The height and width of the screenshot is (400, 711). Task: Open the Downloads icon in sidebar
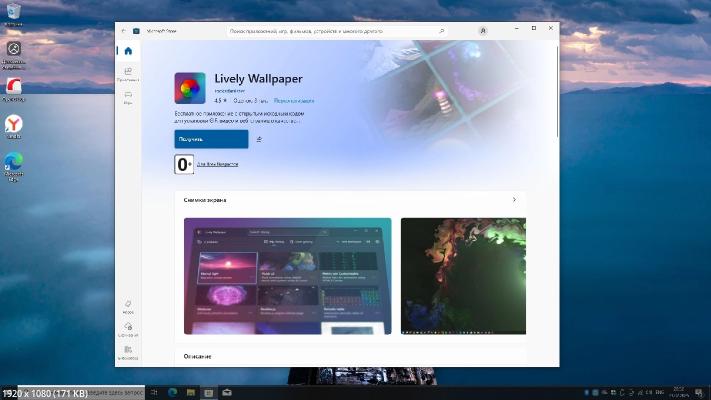pos(128,329)
